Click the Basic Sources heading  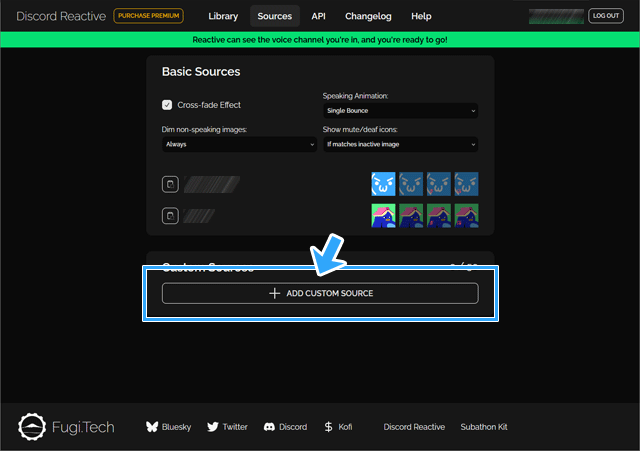click(x=201, y=71)
